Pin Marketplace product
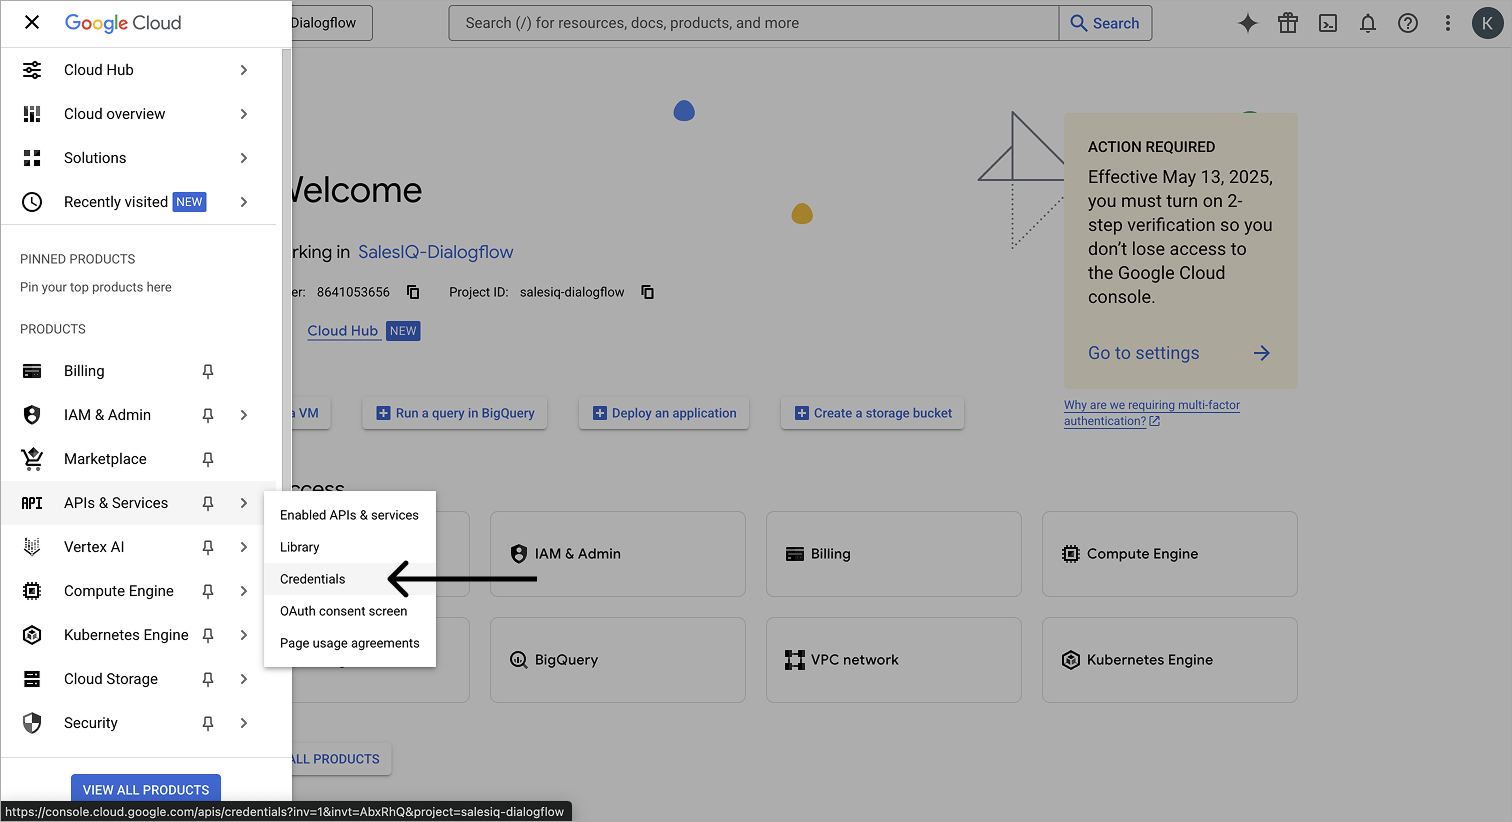Viewport: 1512px width, 822px height. coord(208,459)
